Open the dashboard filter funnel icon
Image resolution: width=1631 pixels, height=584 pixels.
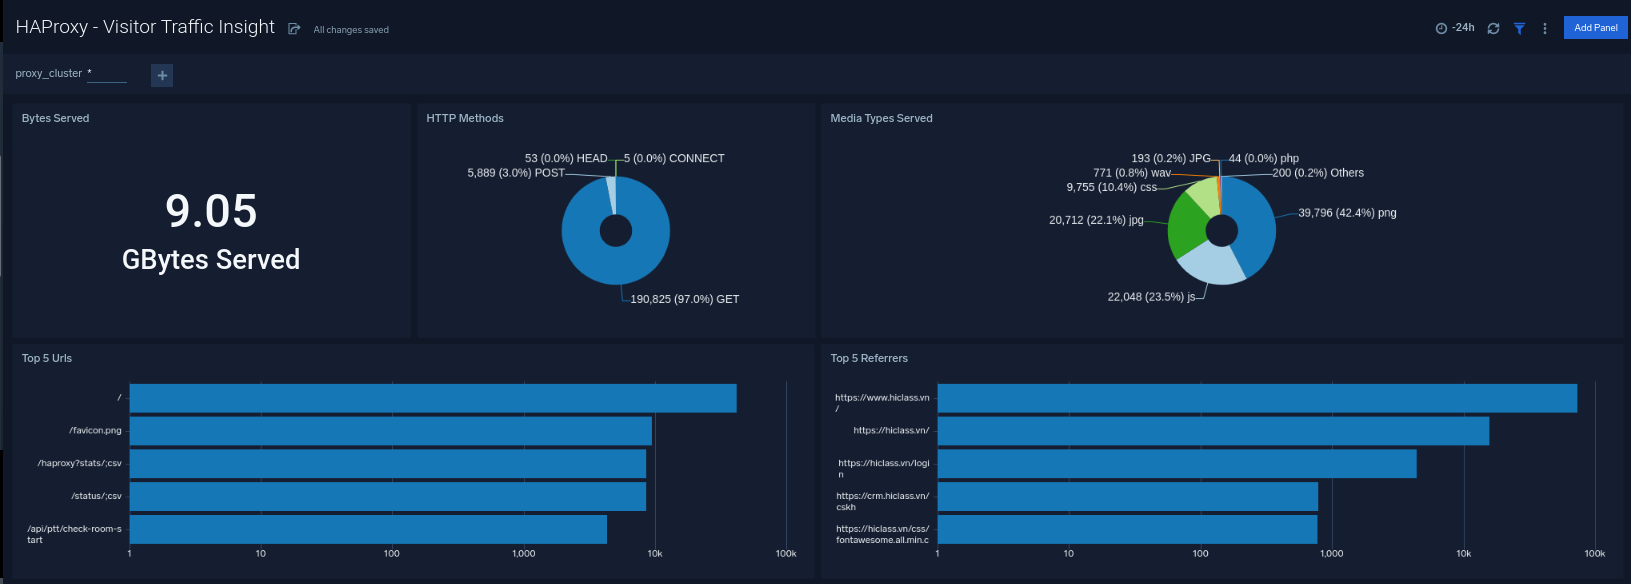coord(1519,28)
